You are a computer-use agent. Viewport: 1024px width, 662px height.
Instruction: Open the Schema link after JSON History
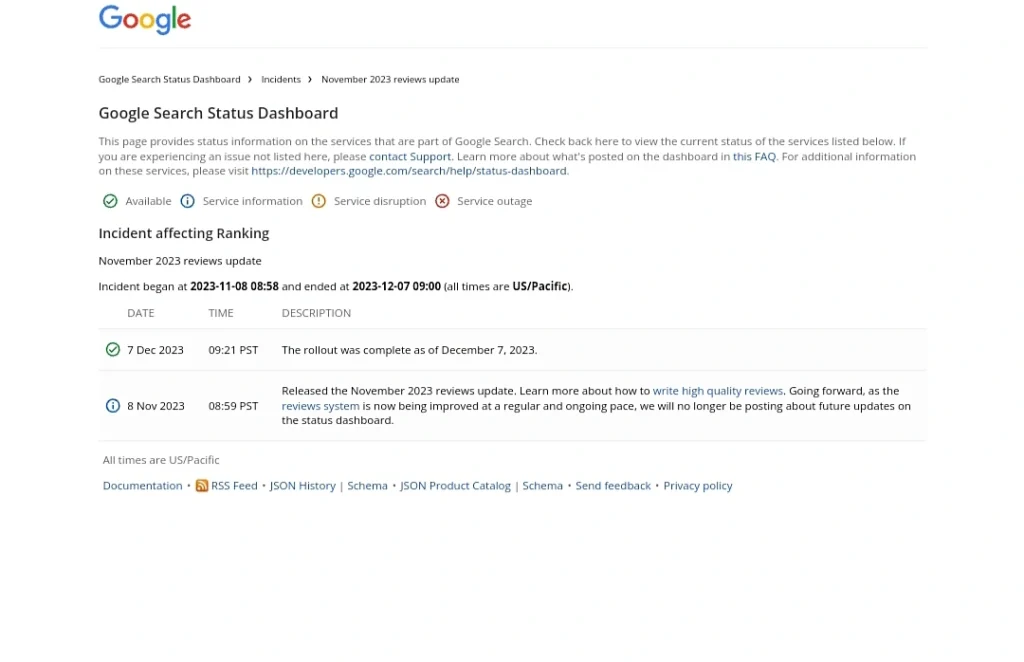(367, 485)
